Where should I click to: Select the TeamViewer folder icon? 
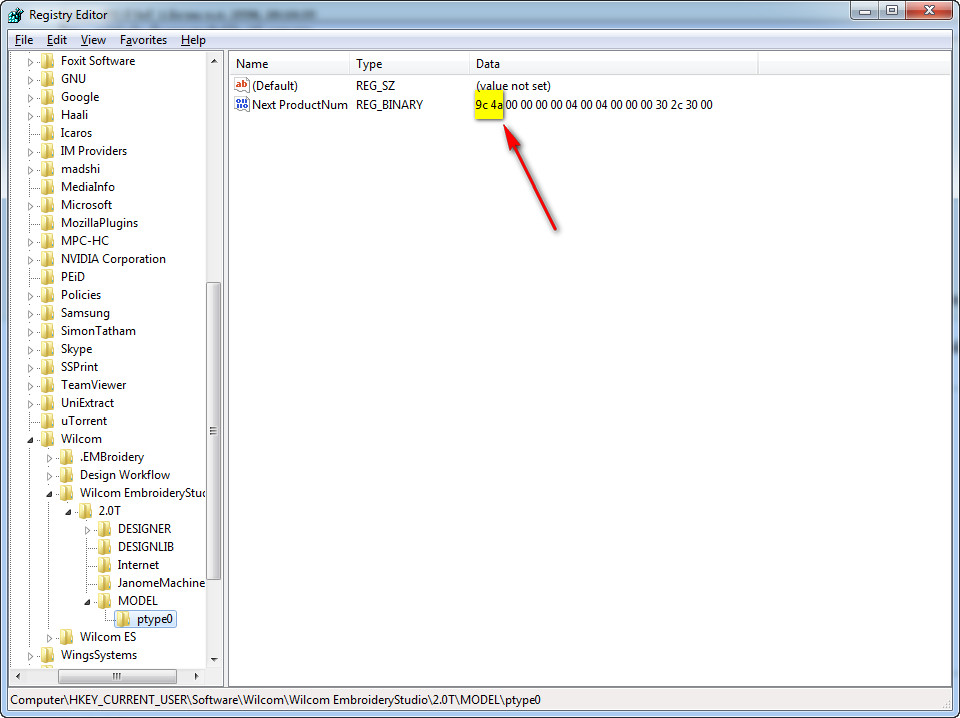coord(48,385)
